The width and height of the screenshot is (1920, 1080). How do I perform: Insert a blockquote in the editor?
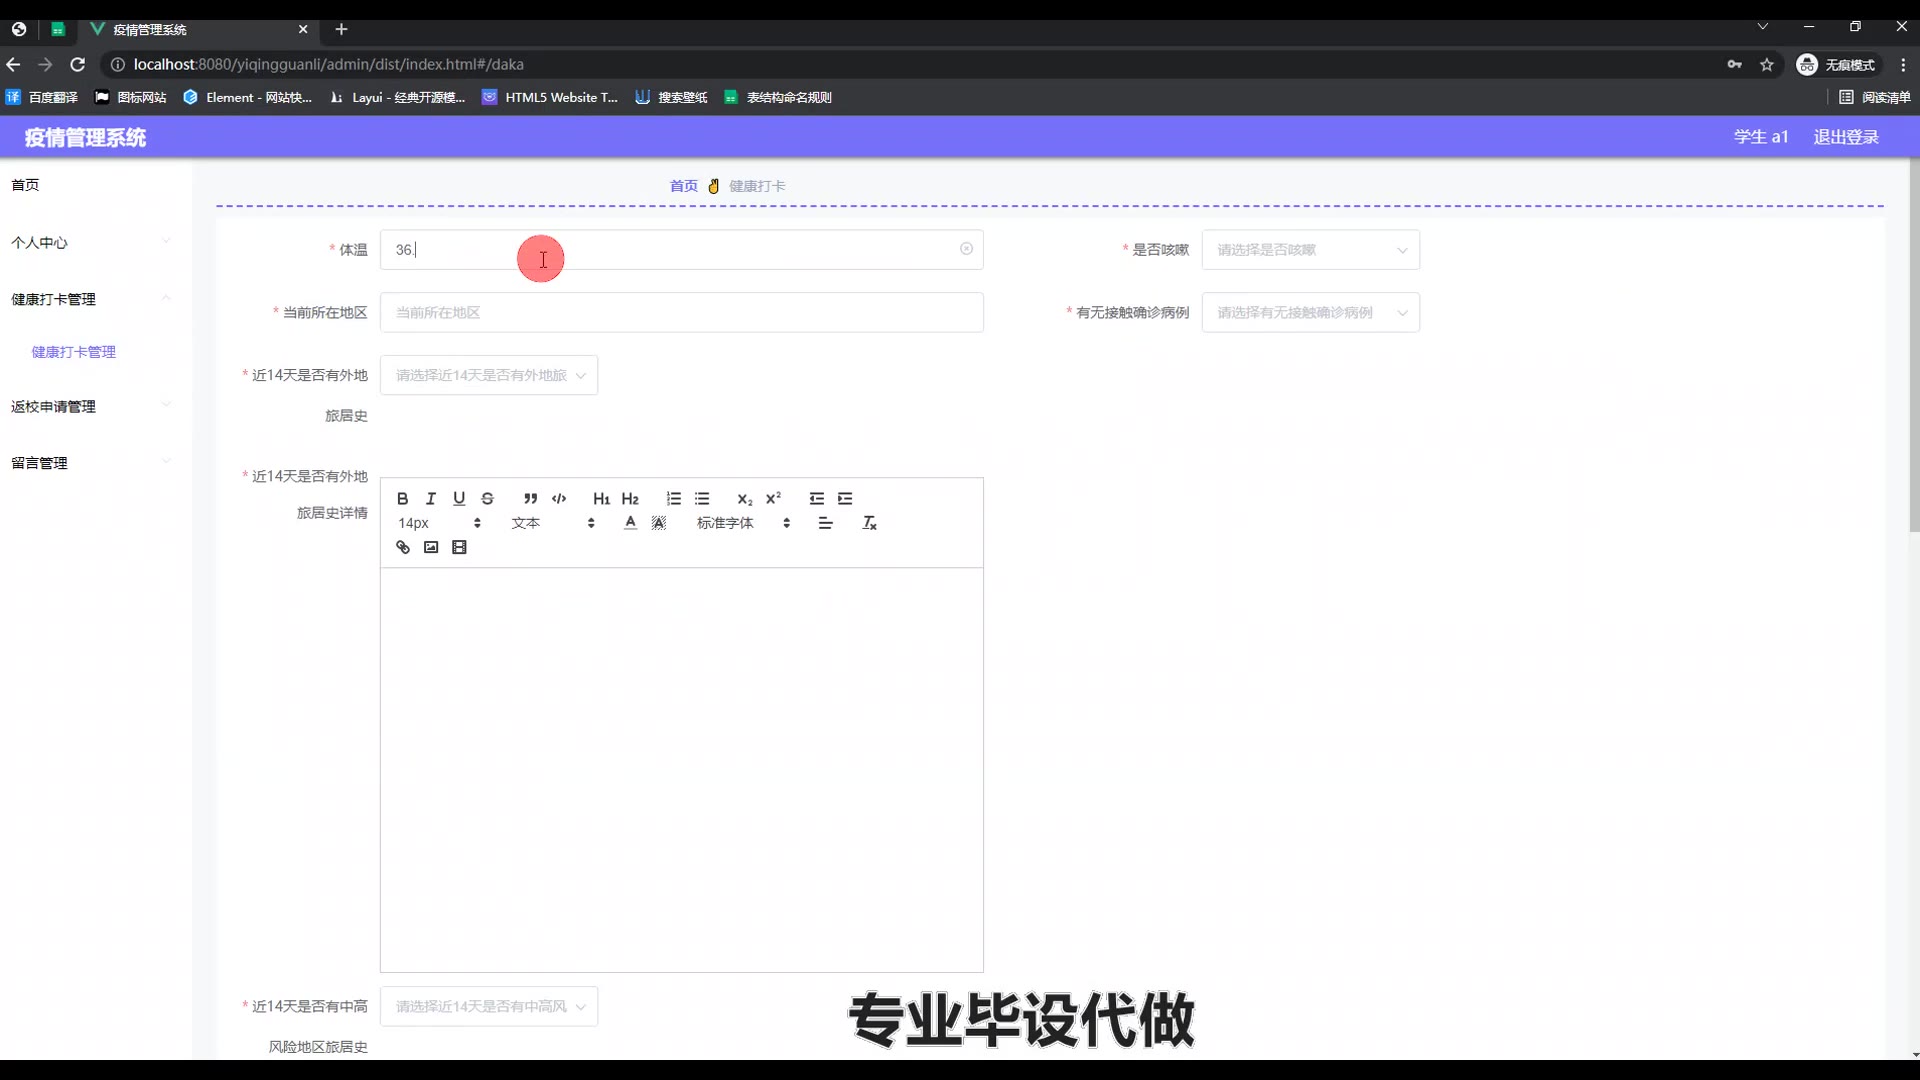click(530, 498)
